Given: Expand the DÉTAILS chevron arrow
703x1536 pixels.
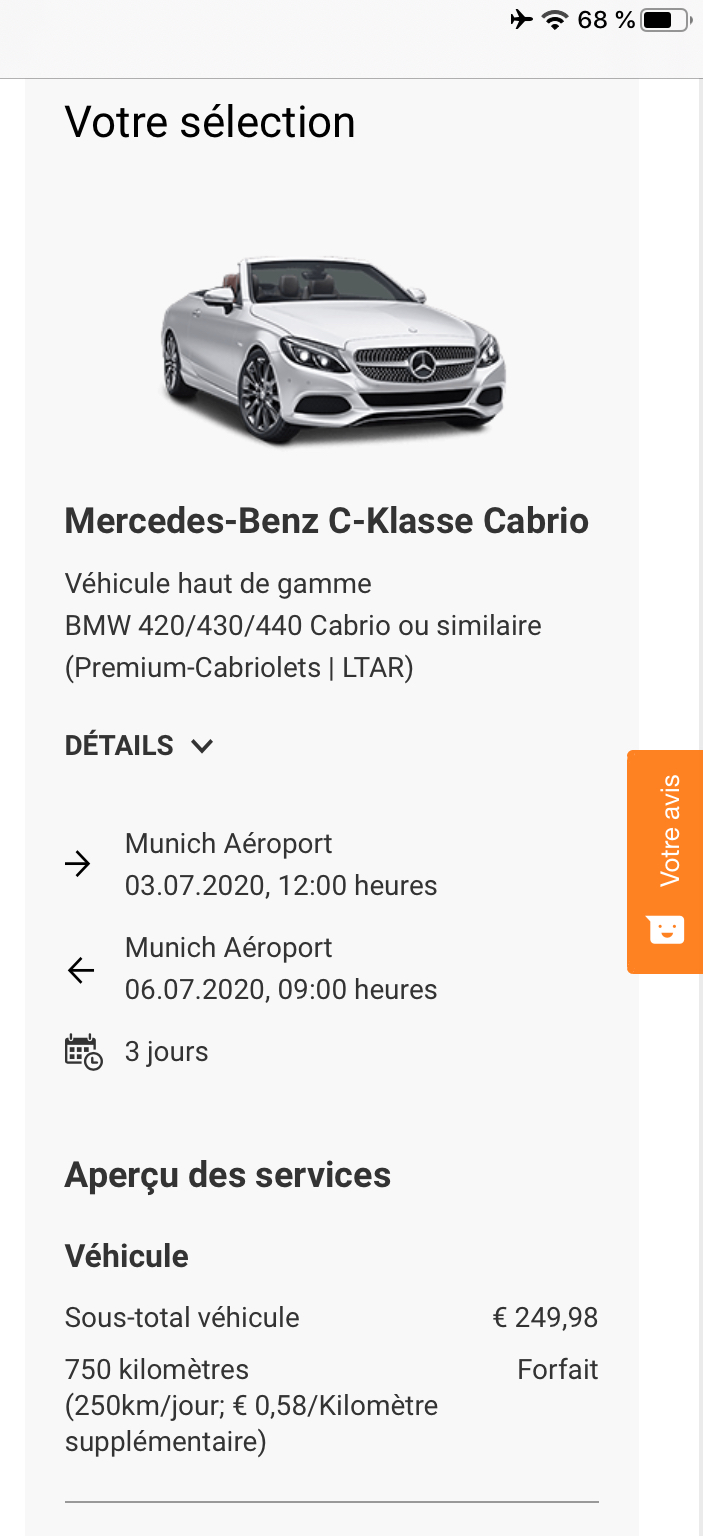Looking at the screenshot, I should 202,746.
